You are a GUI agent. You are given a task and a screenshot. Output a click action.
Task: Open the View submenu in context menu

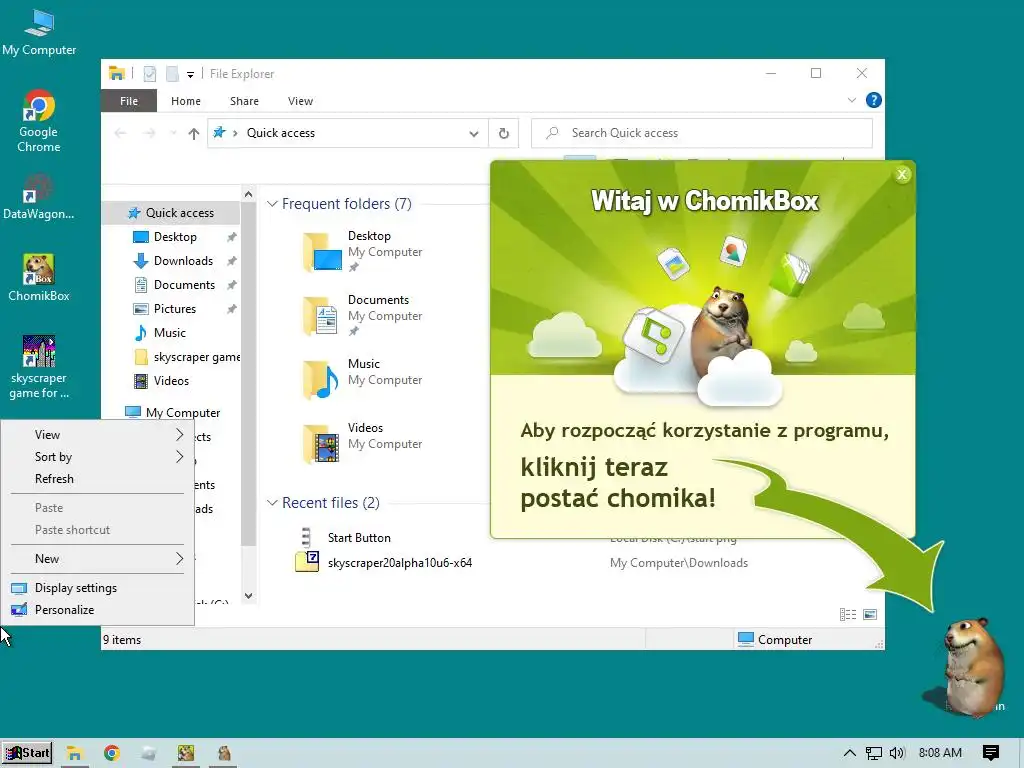[x=98, y=435]
